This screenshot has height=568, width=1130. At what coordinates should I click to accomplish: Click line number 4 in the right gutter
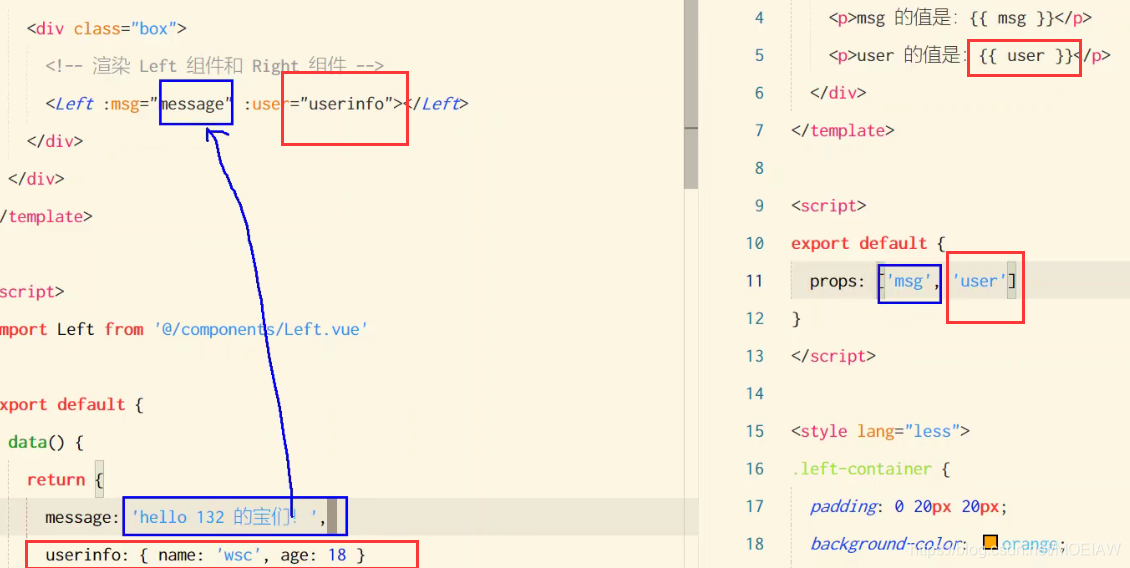(759, 18)
